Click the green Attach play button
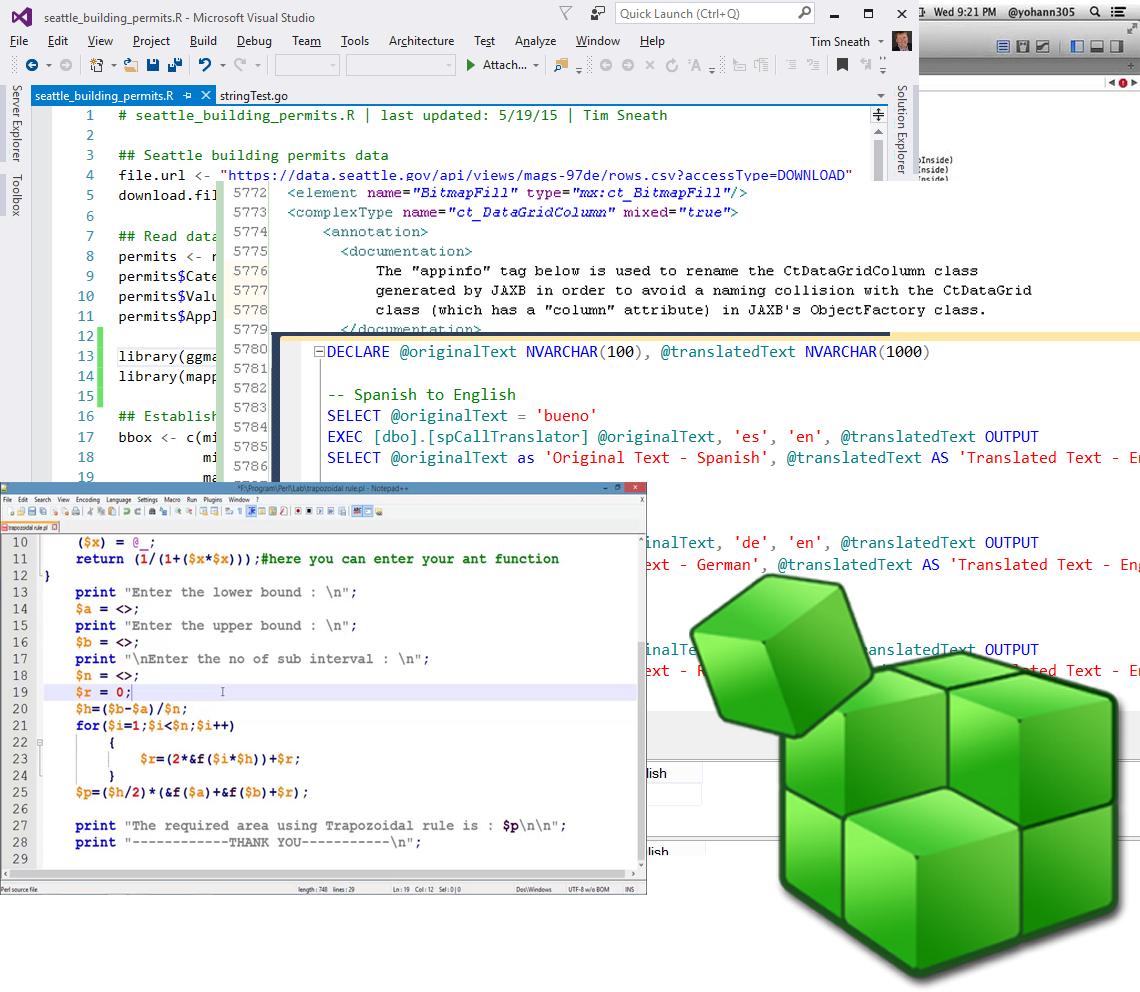Screen dimensions: 1140x992 (470, 65)
